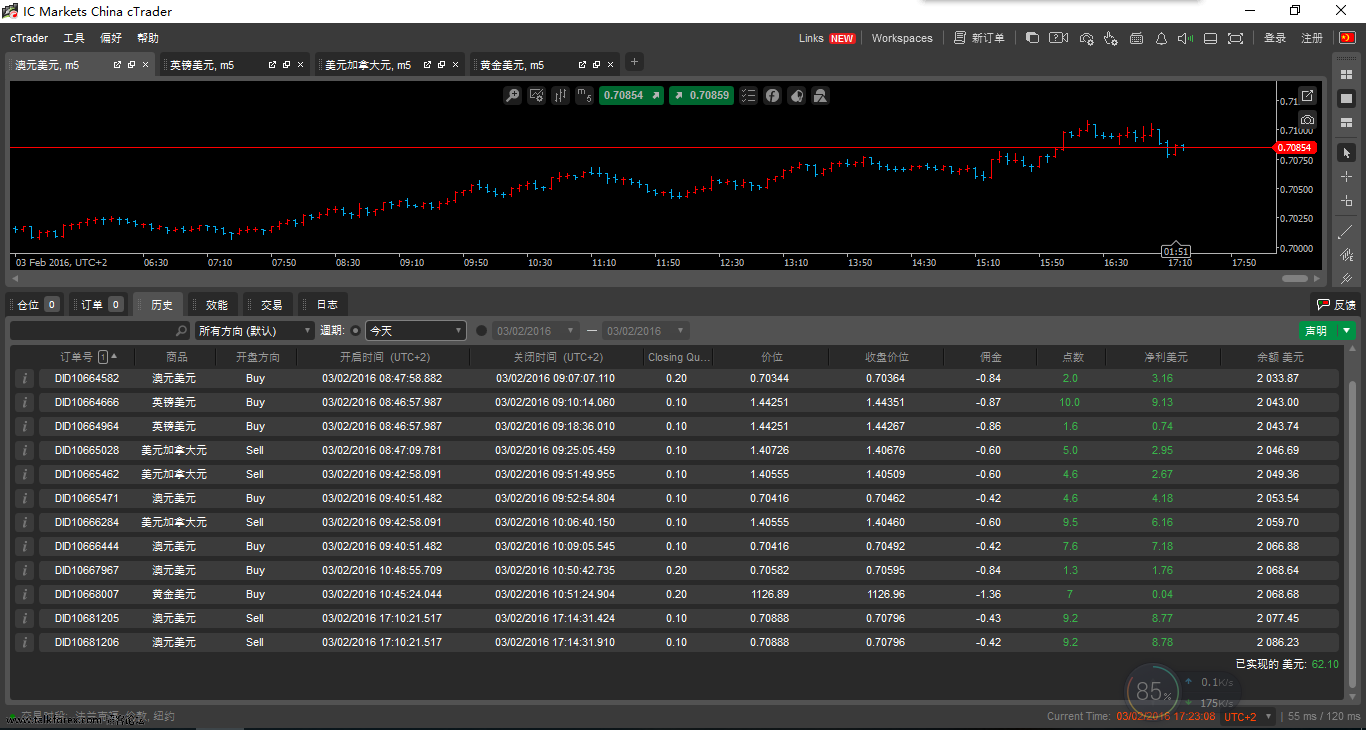Open the chart zoom magnifier tool

(x=512, y=96)
